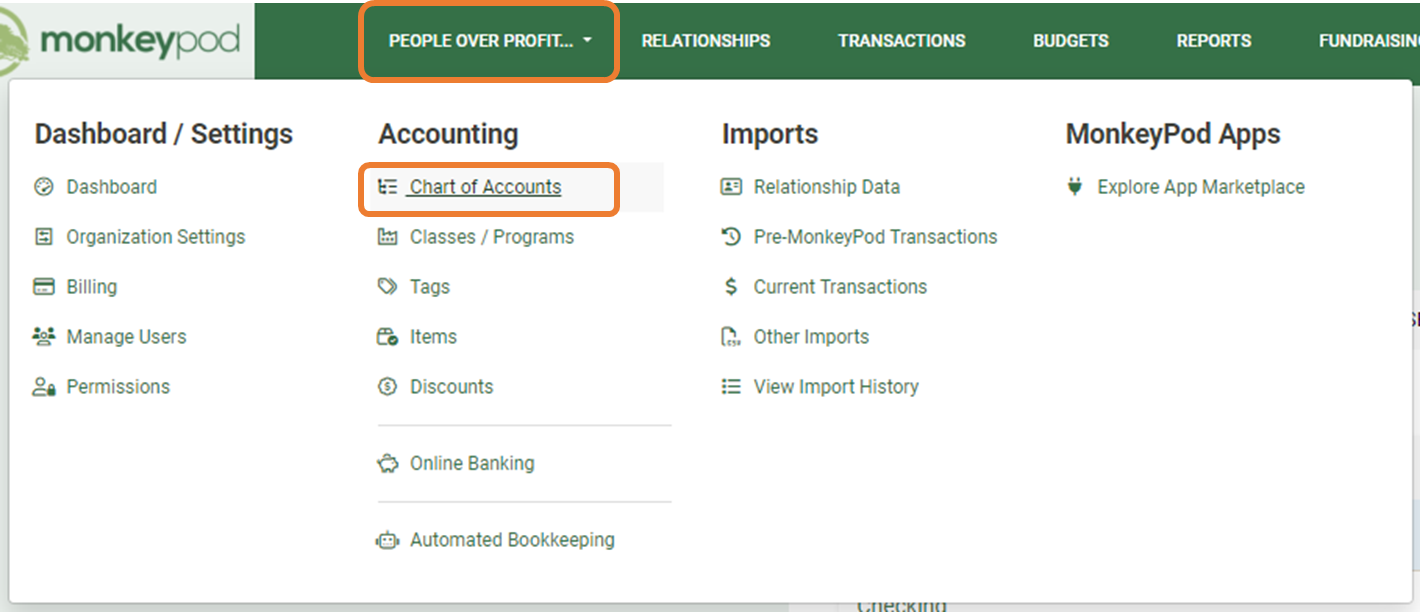Click the Accounting heading
Image resolution: width=1420 pixels, height=612 pixels.
448,135
